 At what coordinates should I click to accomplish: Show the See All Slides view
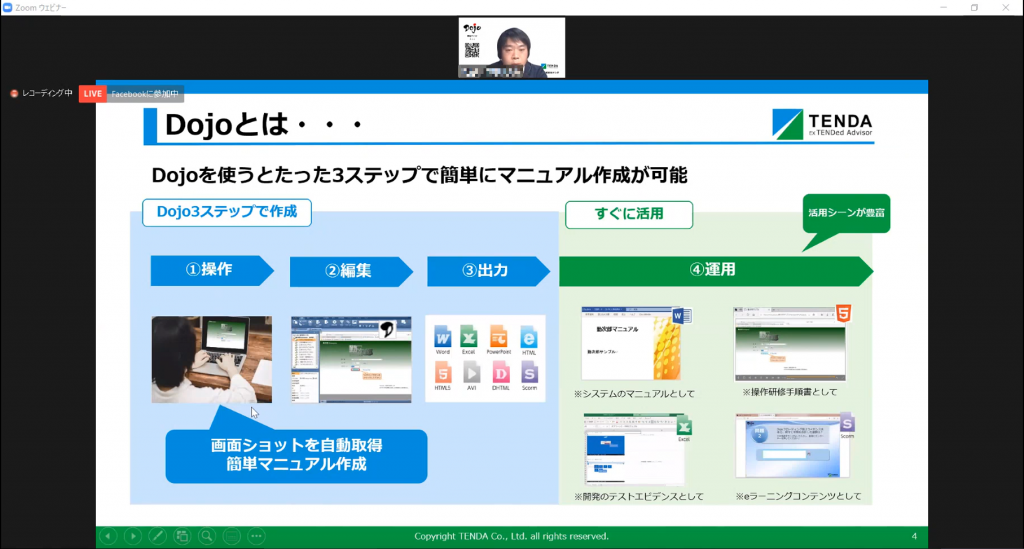(182, 536)
